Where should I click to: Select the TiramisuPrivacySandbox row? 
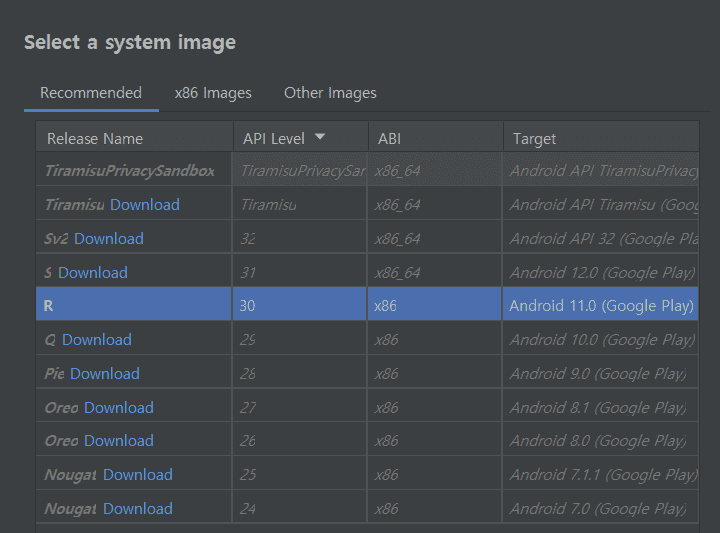pyautogui.click(x=367, y=169)
